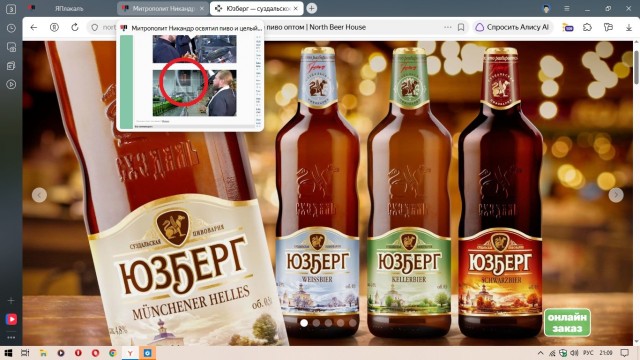640x360 pixels.
Task: Select the fifth carousel dot
Action: [353, 322]
